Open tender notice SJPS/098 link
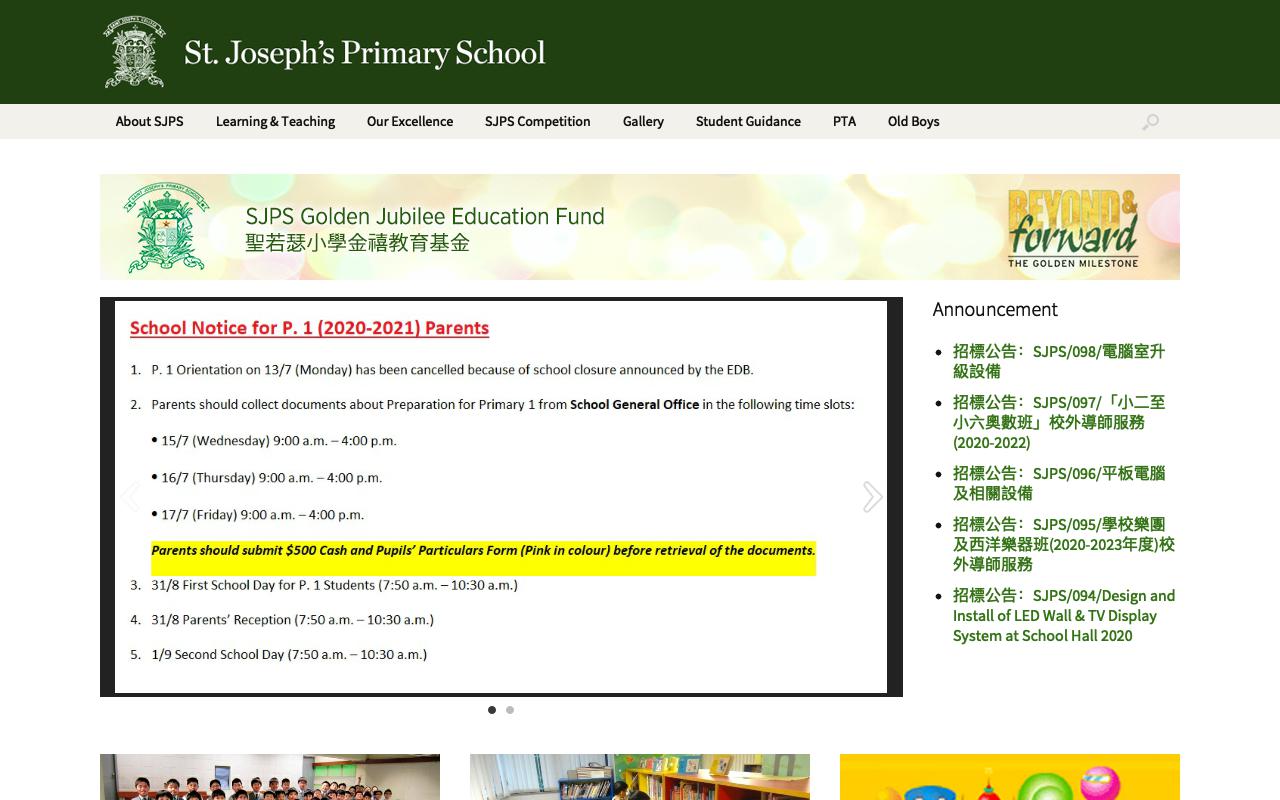 [1058, 361]
